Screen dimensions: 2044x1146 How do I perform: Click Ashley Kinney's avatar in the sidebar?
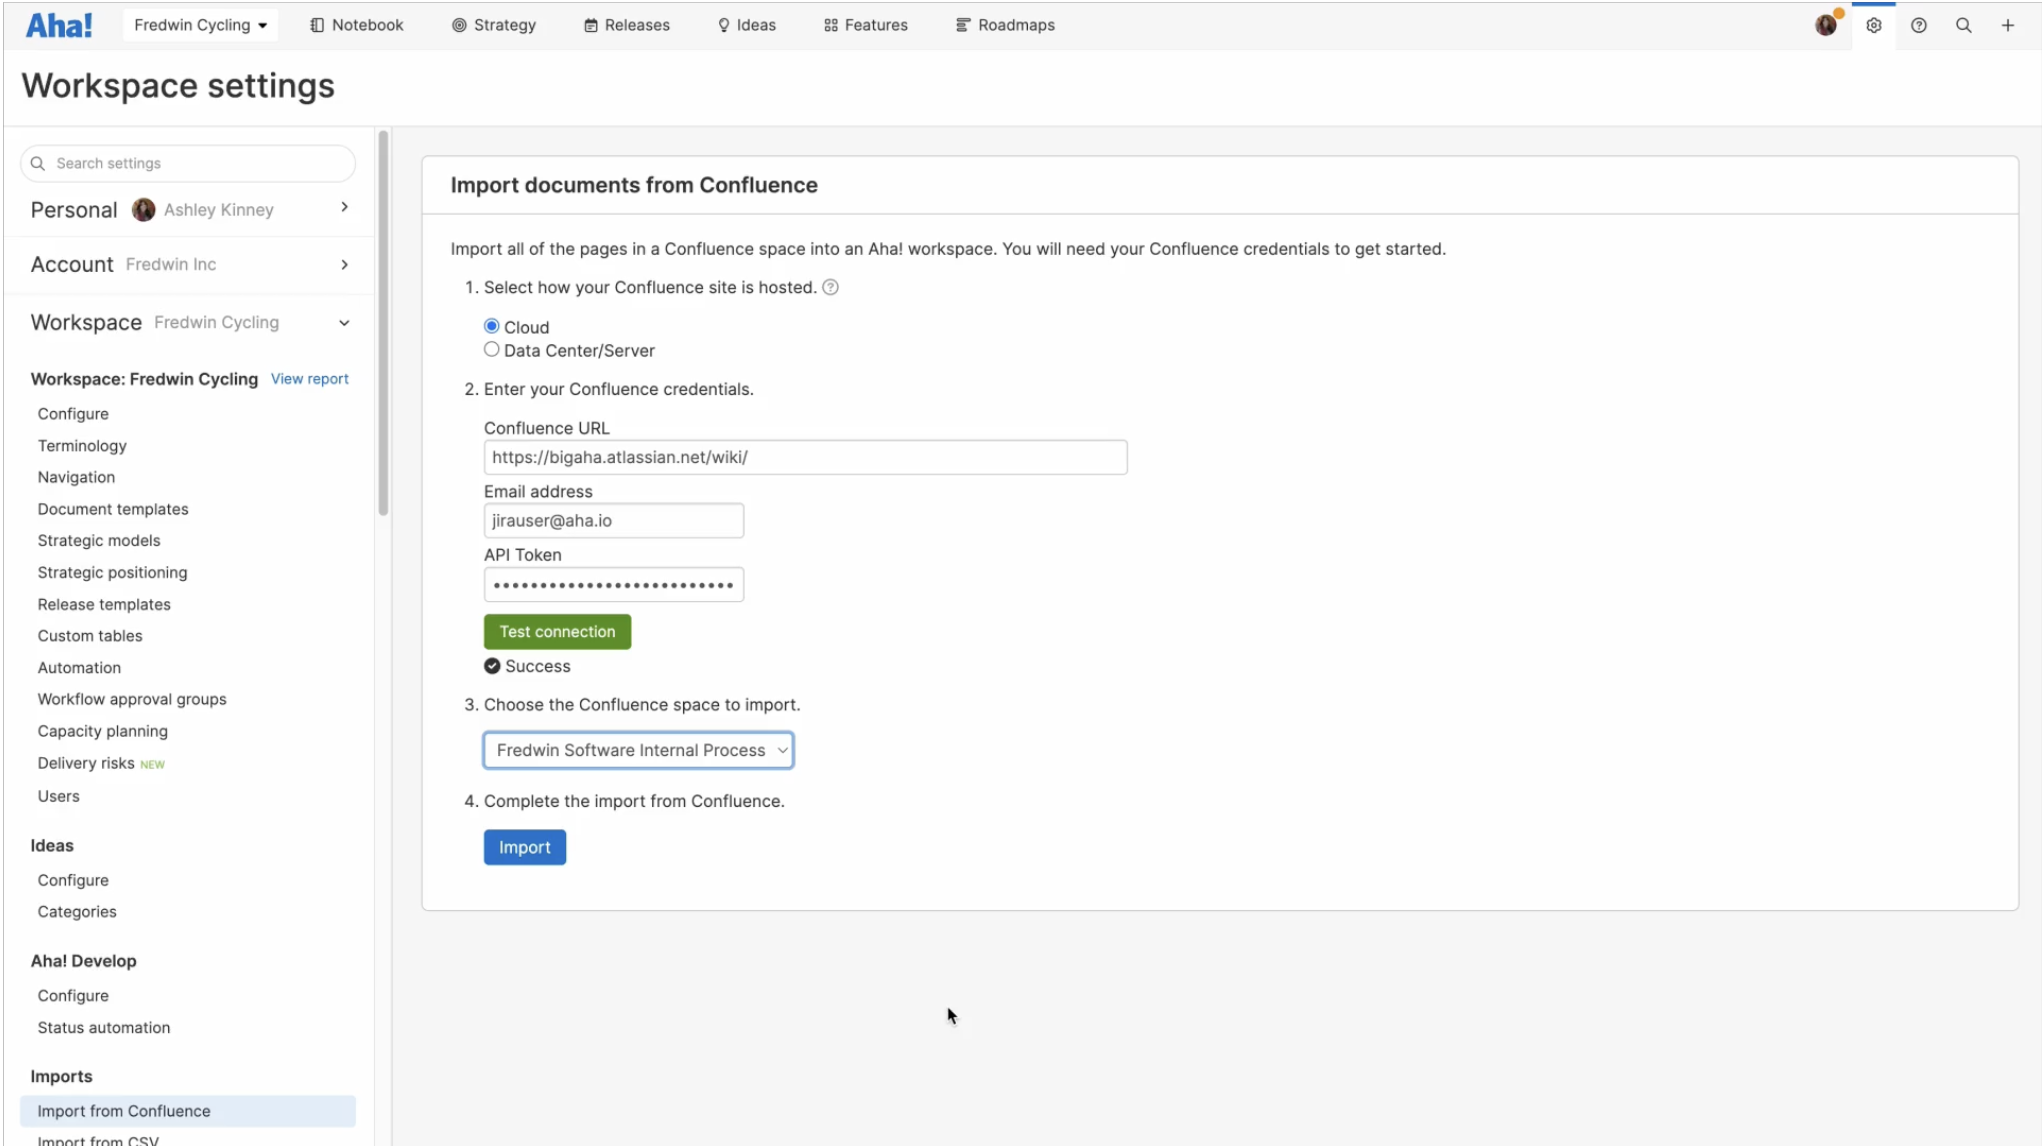(144, 209)
